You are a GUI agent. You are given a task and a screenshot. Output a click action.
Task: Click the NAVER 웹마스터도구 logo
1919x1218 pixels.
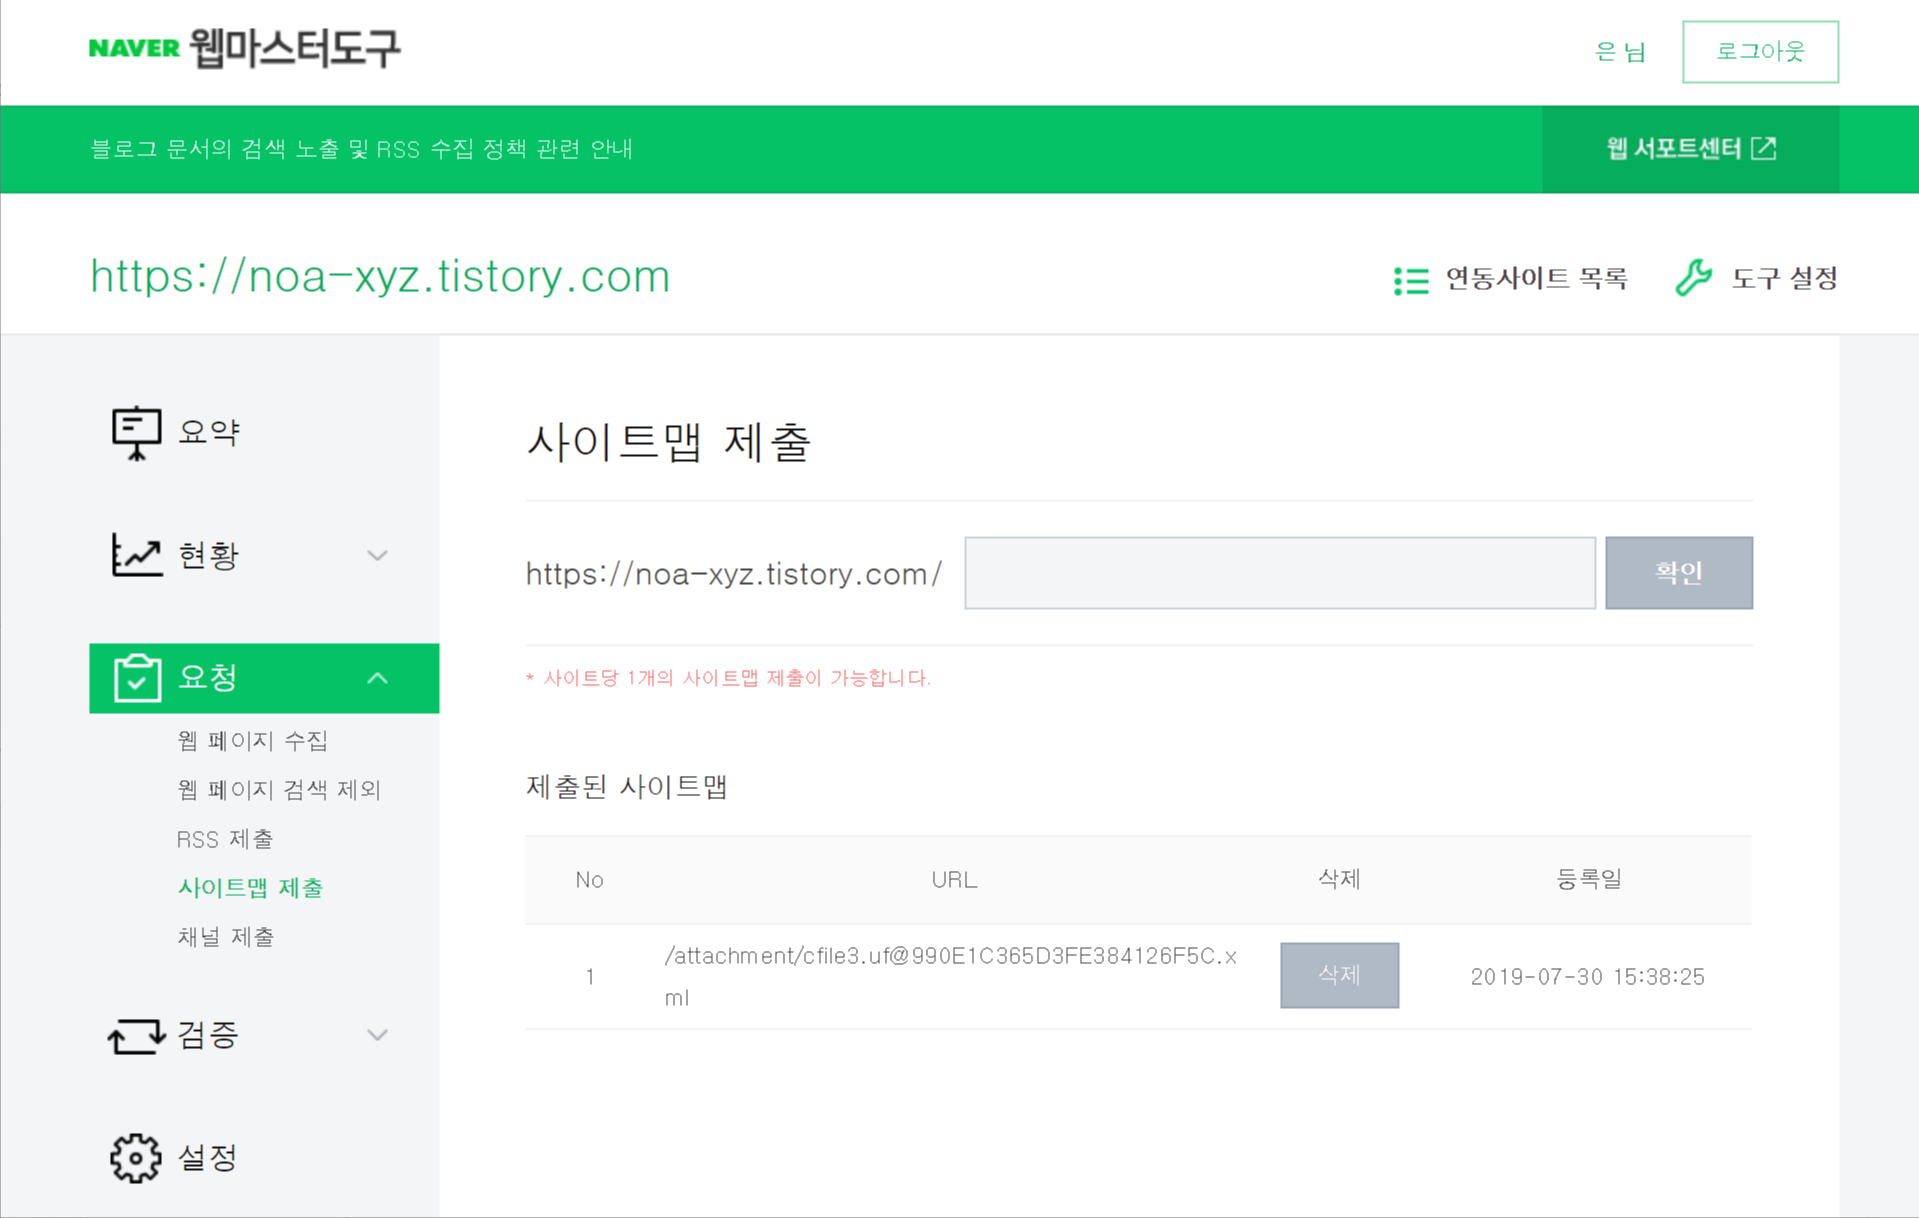[x=244, y=48]
